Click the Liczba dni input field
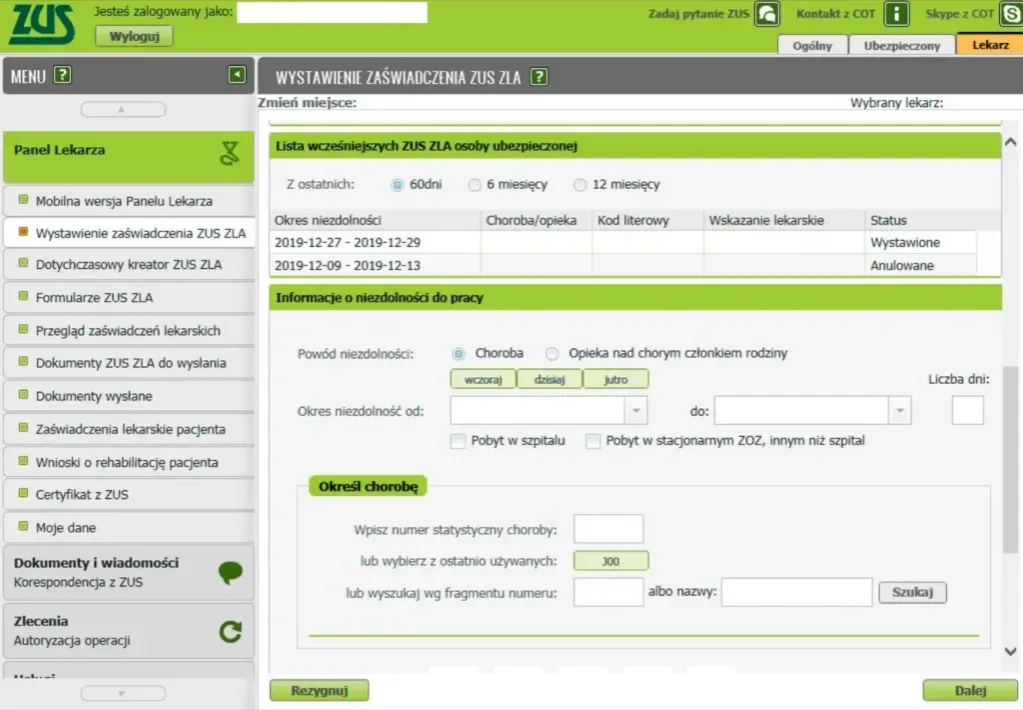Viewport: 1023px width, 710px height. tap(967, 409)
